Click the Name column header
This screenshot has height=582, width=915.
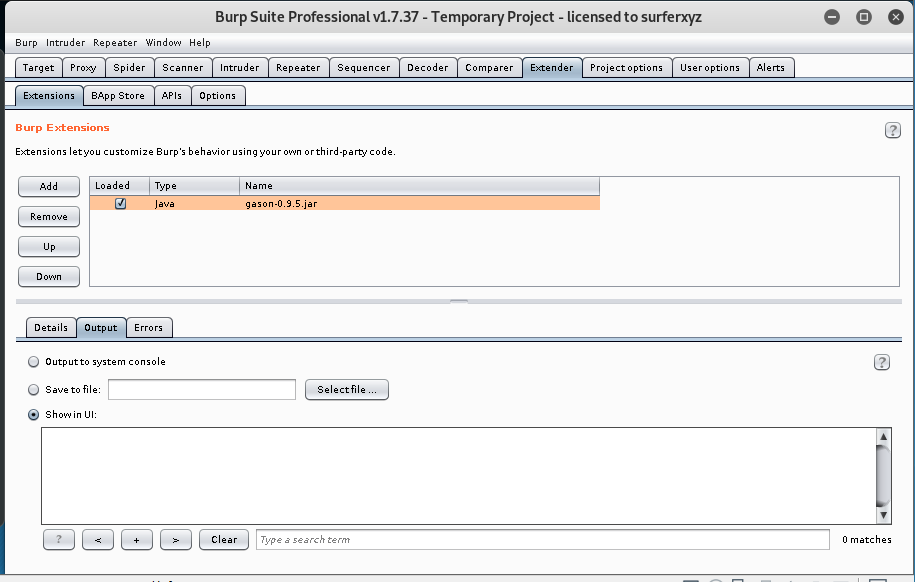coord(419,186)
